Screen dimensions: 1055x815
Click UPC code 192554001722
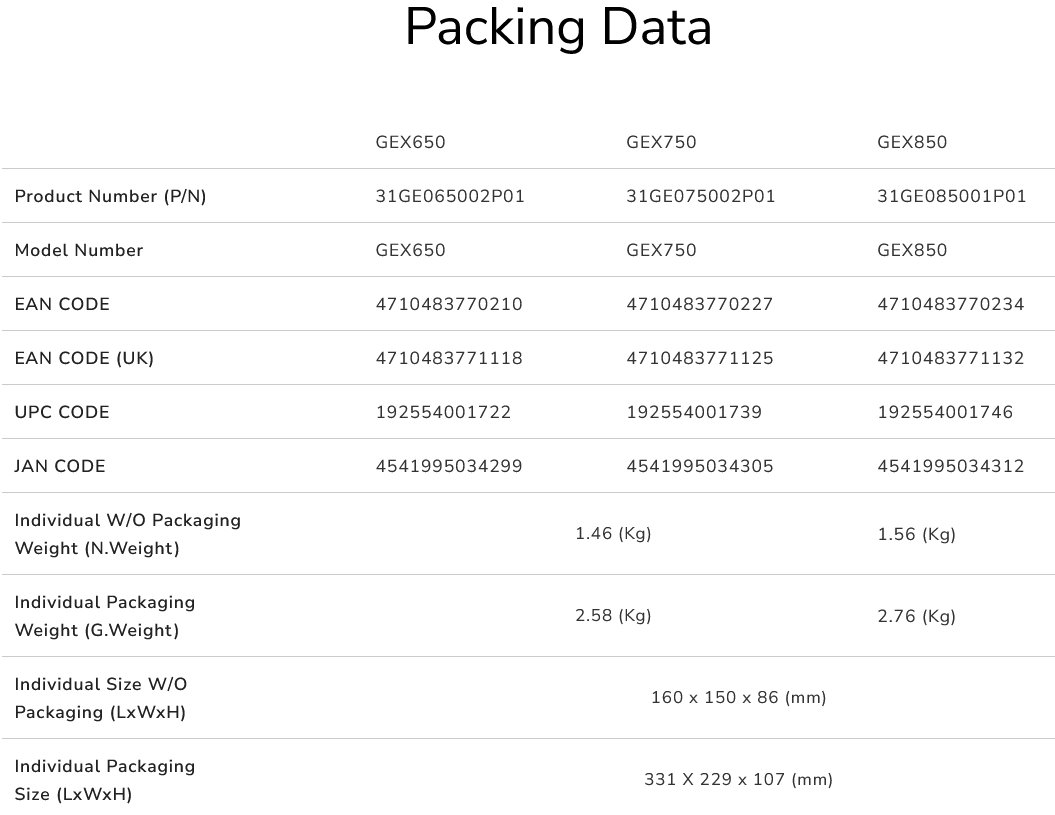pyautogui.click(x=443, y=412)
